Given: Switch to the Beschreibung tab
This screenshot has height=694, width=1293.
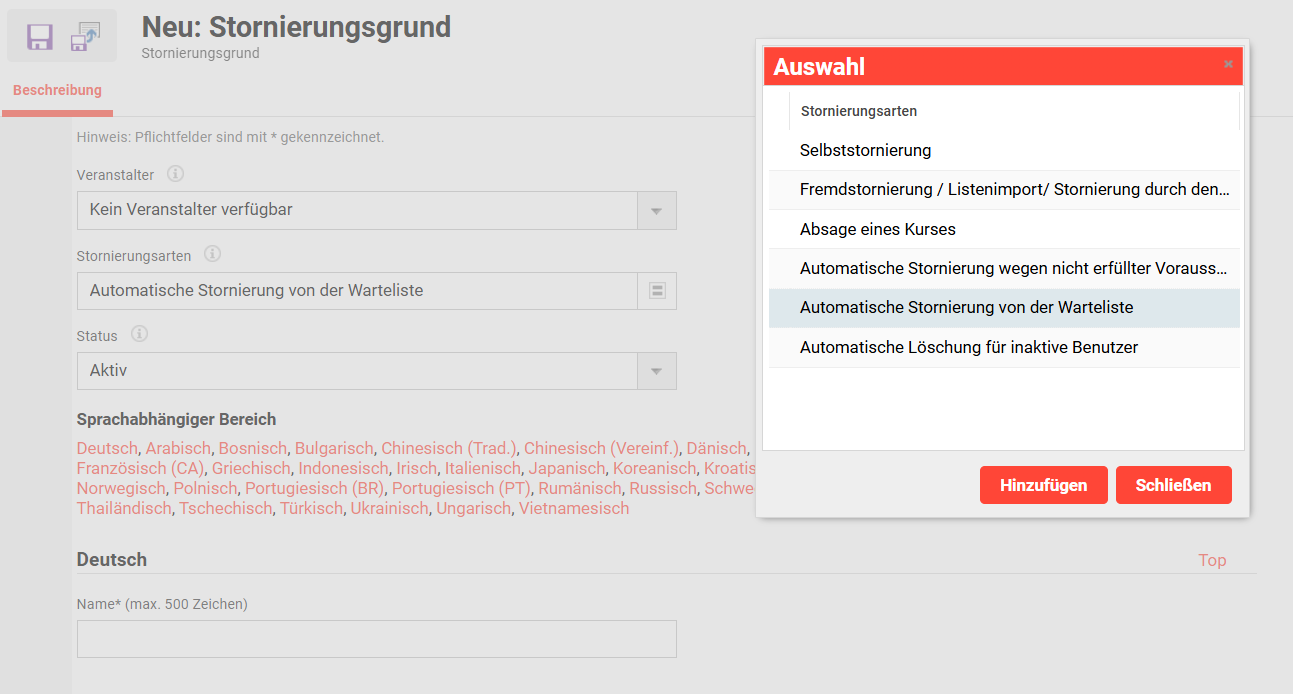Looking at the screenshot, I should (57, 89).
